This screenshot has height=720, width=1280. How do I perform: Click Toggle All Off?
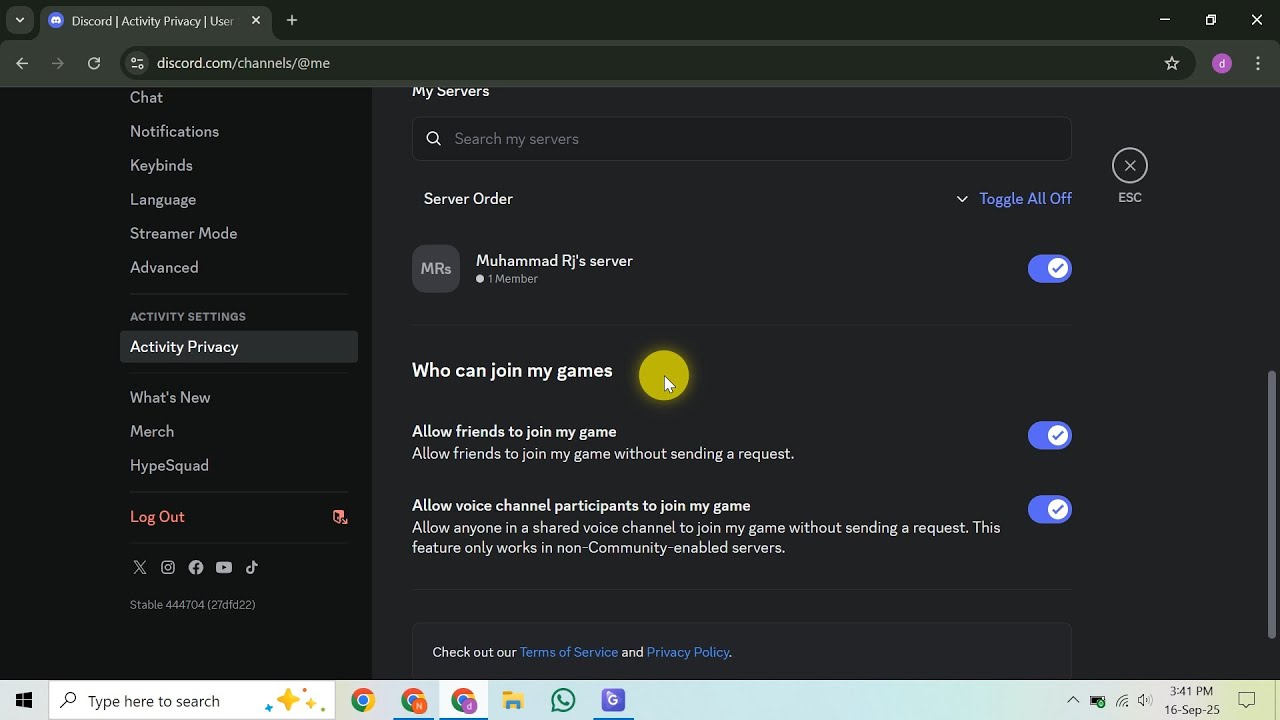(1025, 199)
